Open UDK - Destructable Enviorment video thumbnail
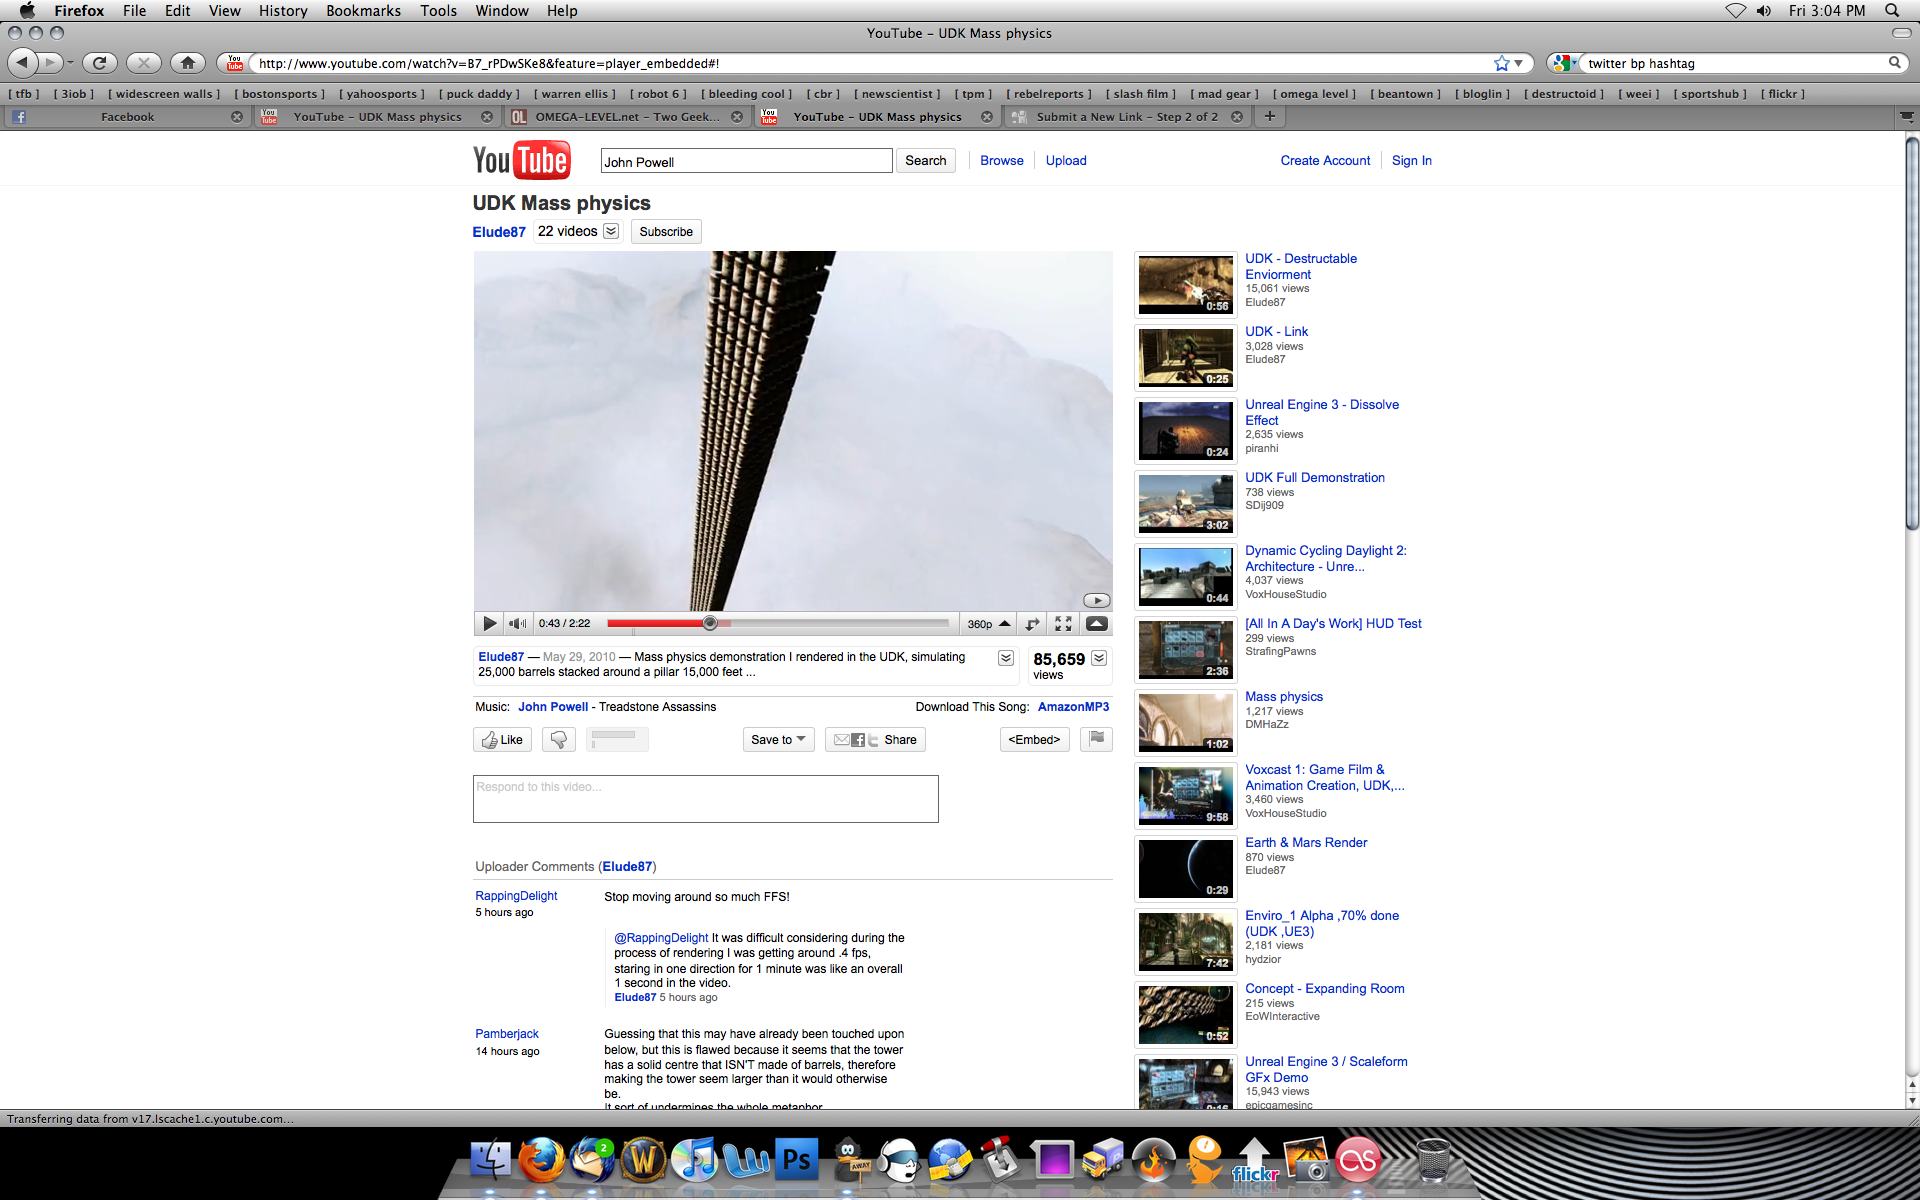This screenshot has height=1200, width=1920. pos(1185,285)
